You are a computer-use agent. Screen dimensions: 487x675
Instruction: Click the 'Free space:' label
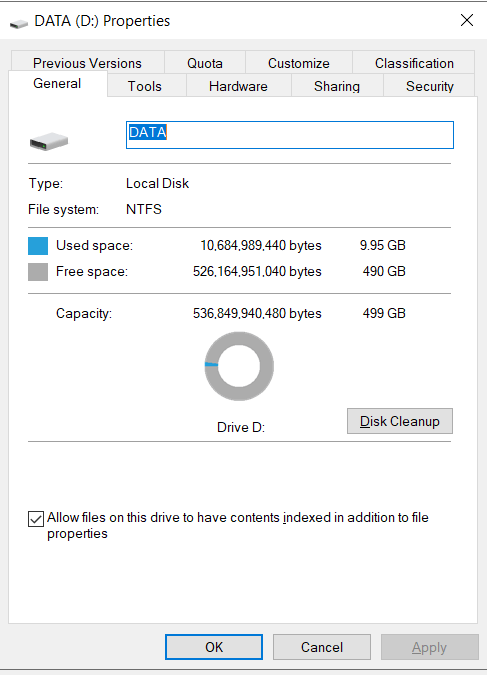(x=92, y=272)
